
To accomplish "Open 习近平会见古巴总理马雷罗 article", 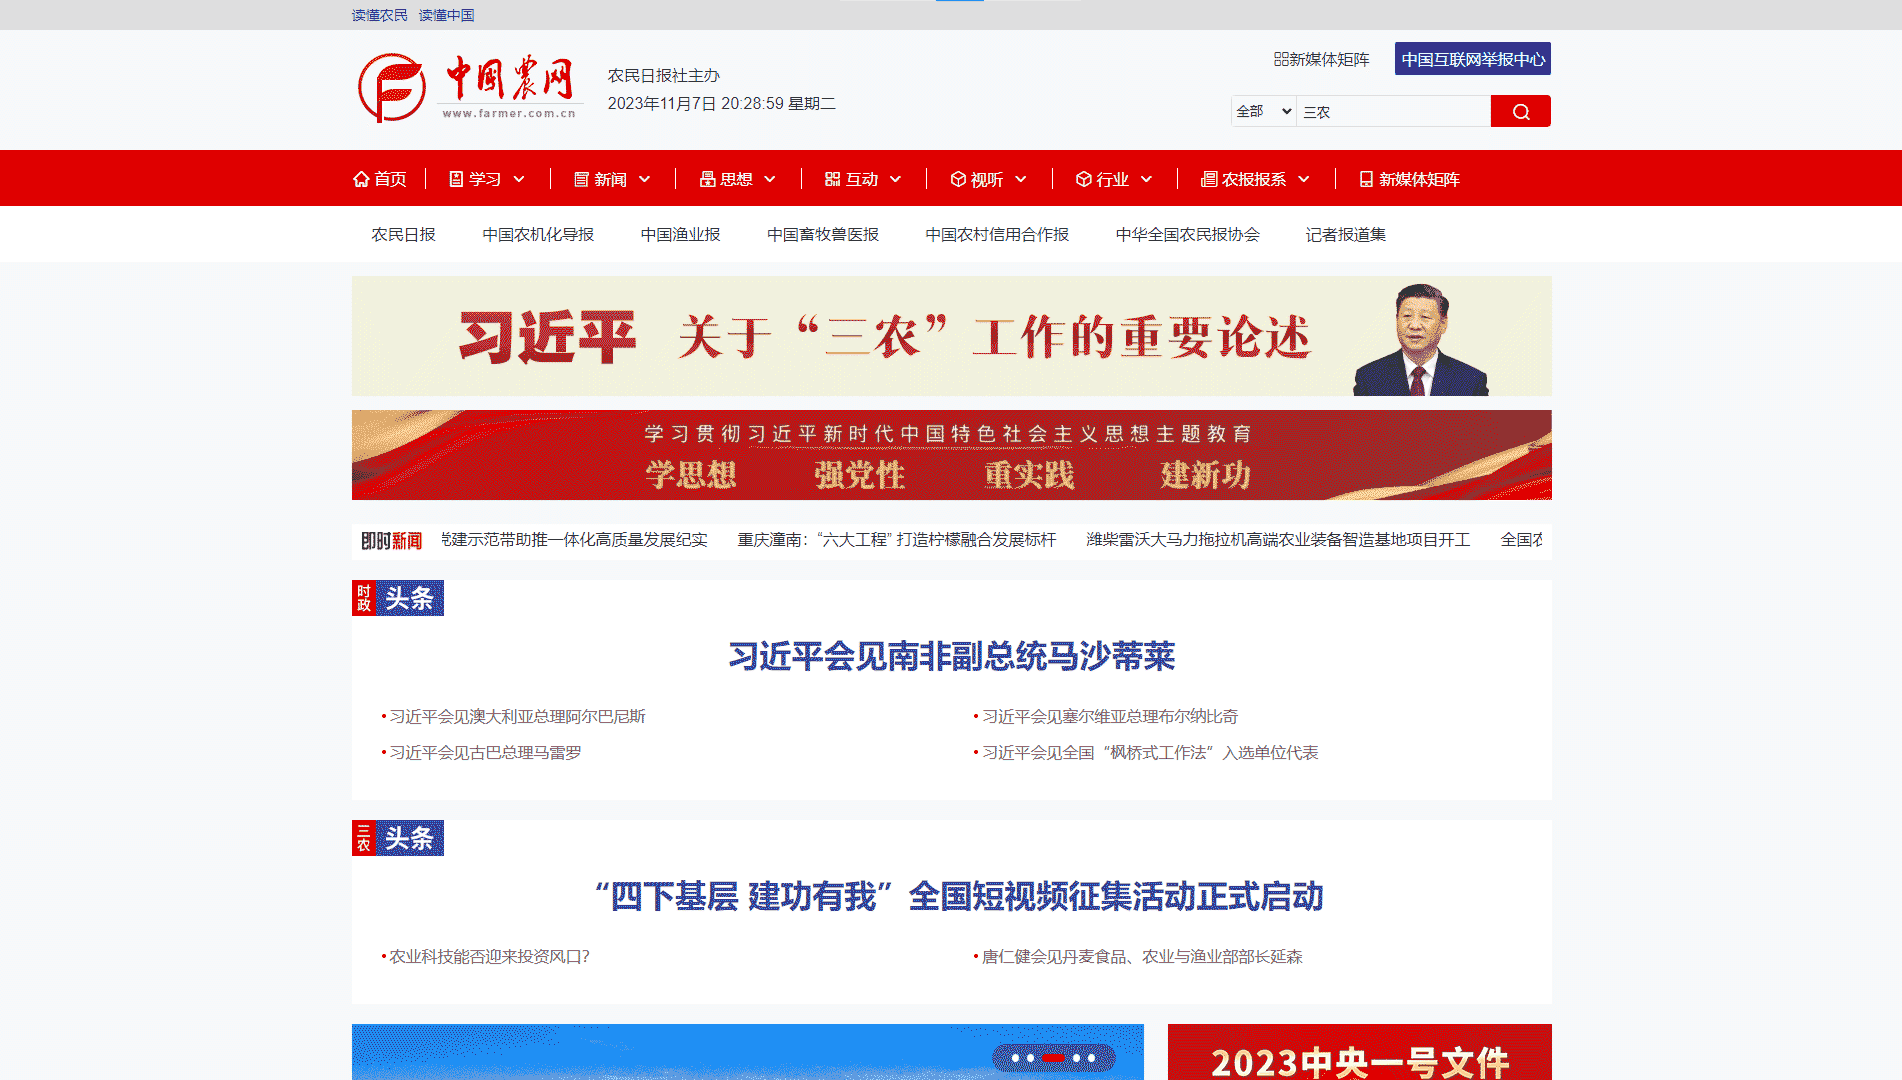I will click(485, 752).
